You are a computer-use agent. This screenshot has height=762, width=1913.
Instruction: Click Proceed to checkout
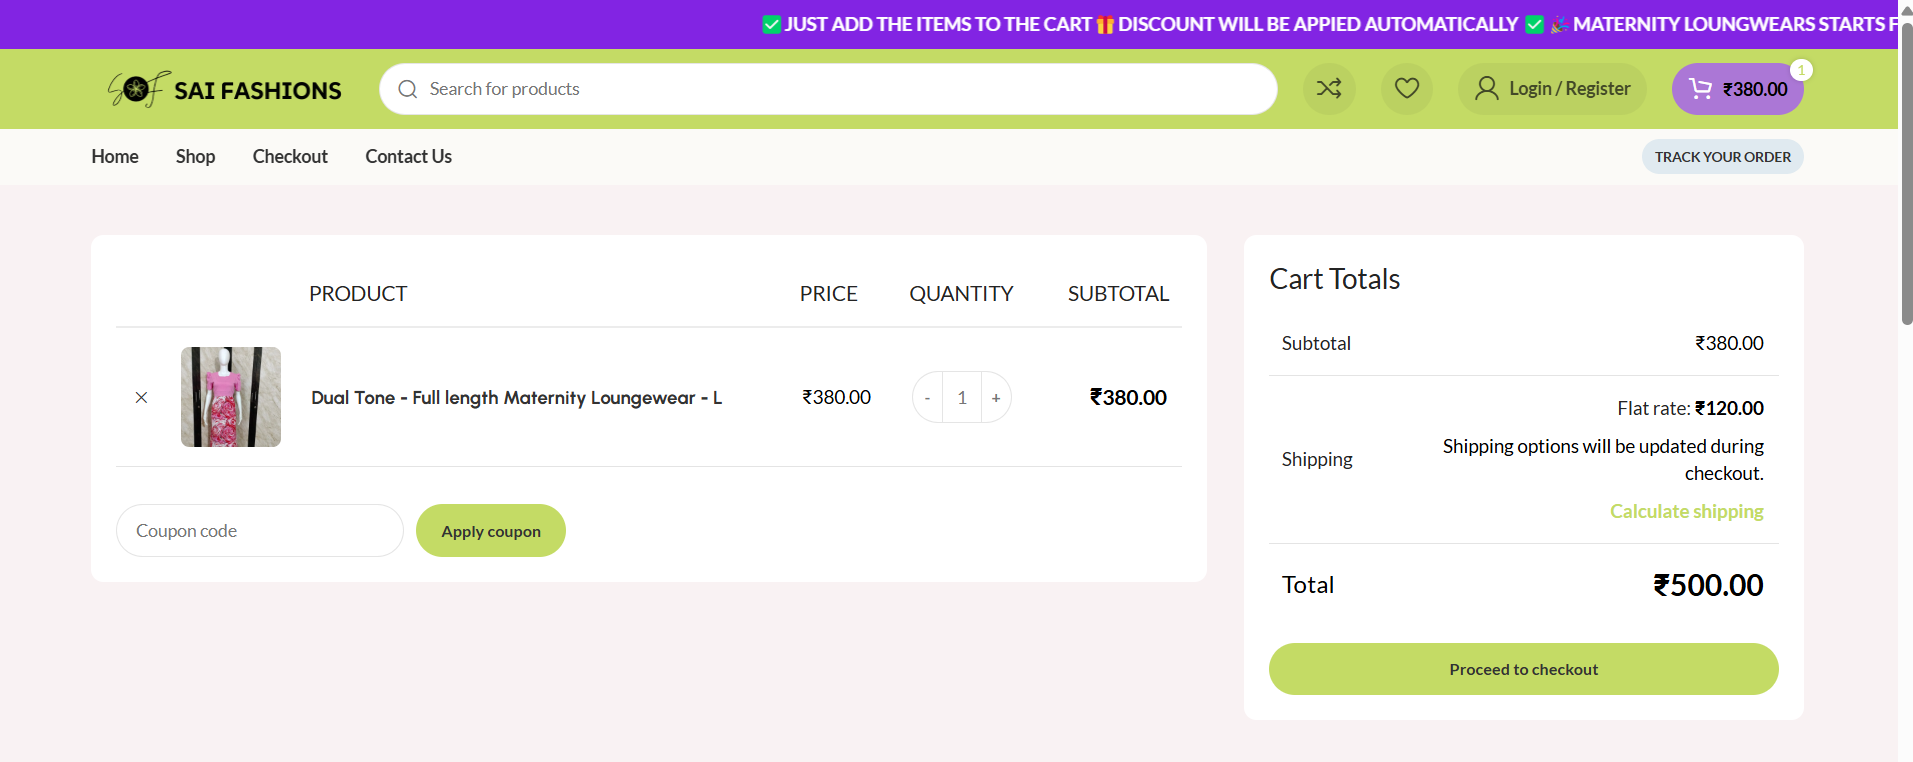[x=1523, y=669]
